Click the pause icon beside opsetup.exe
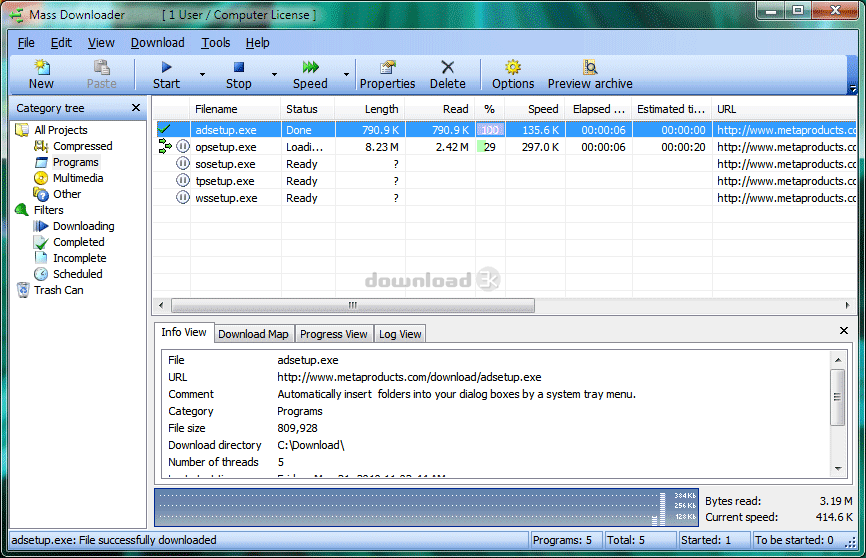This screenshot has width=866, height=558. coord(183,146)
